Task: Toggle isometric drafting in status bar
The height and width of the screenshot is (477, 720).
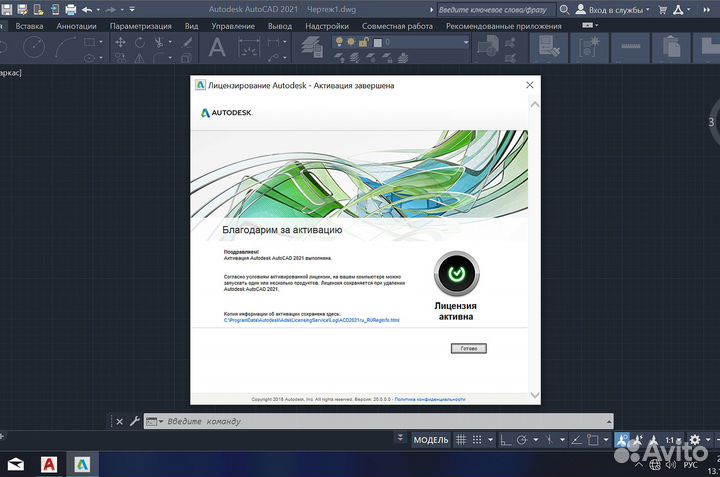Action: (549, 440)
